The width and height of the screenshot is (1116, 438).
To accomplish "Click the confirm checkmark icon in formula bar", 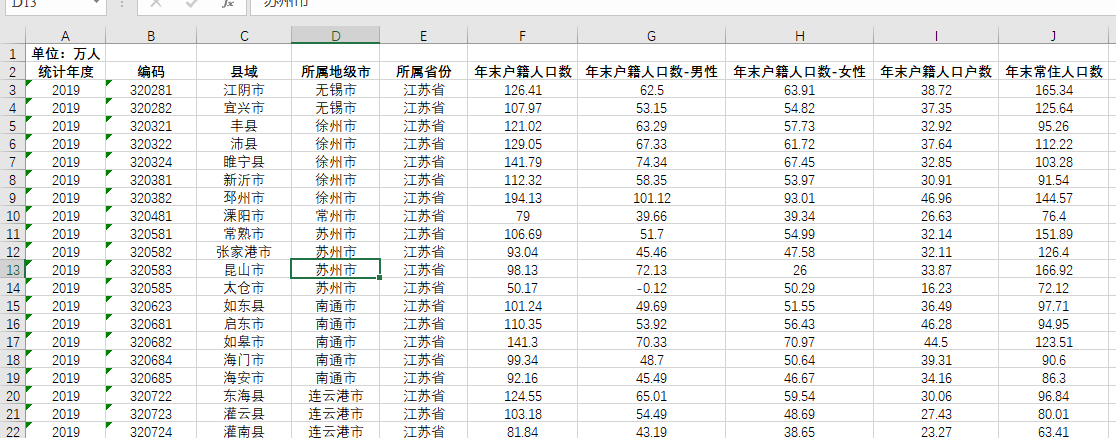I will point(191,4).
